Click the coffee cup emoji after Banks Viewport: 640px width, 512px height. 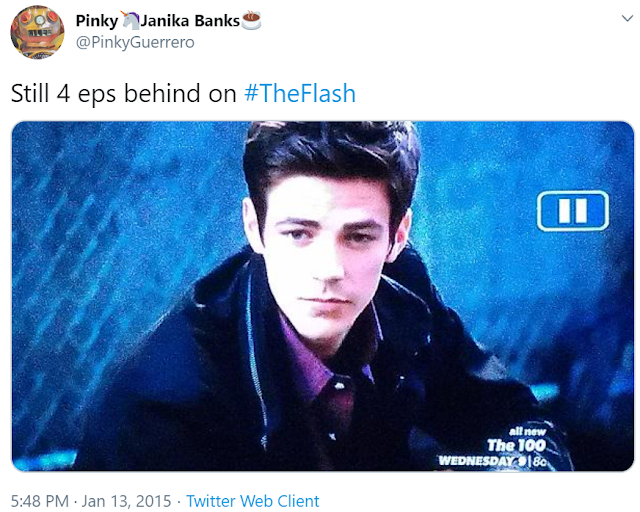(251, 20)
